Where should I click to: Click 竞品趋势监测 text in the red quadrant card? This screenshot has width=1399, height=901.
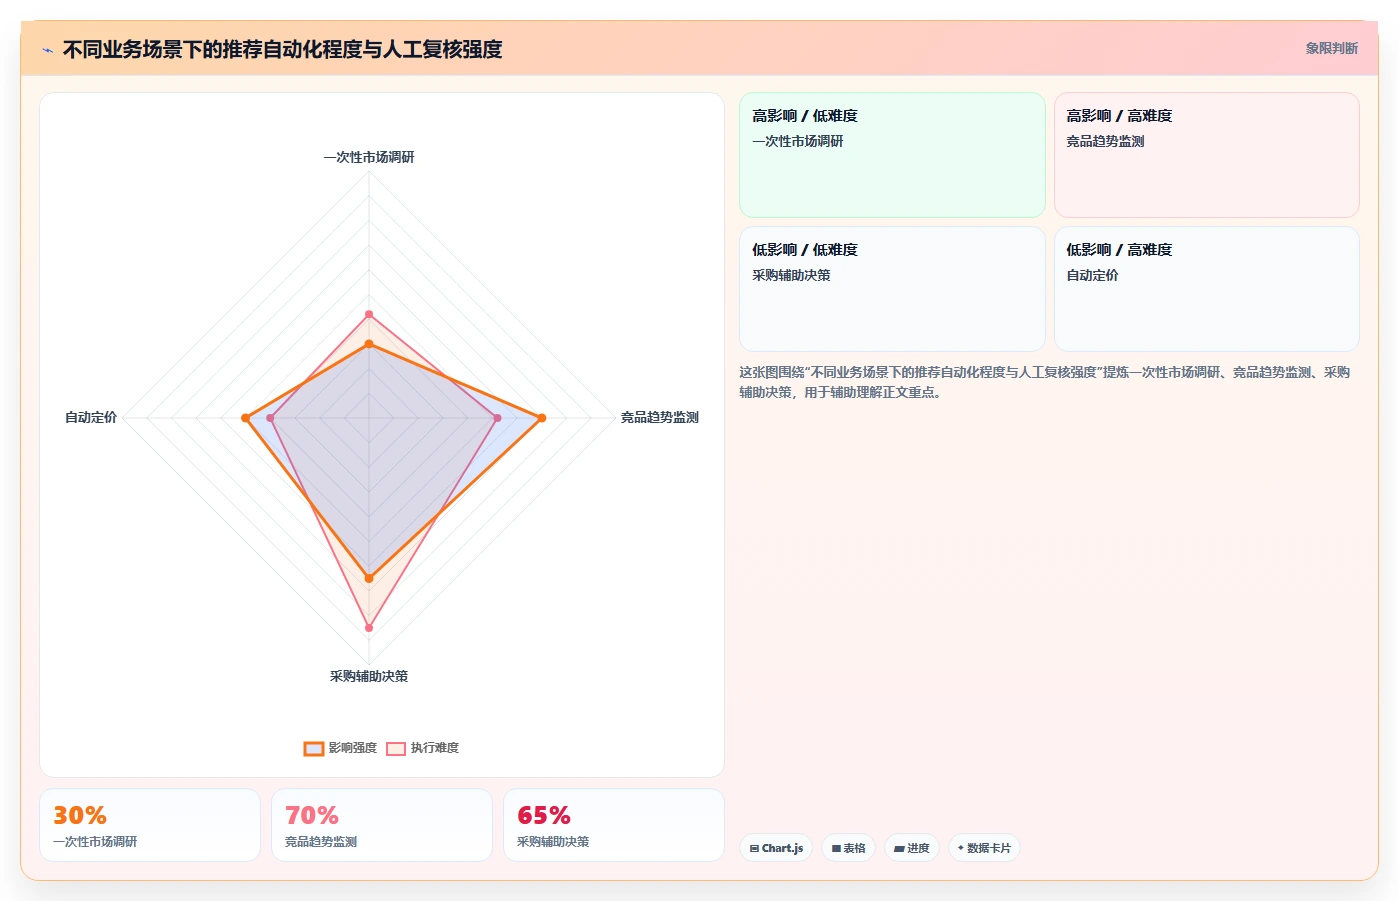tap(1105, 141)
